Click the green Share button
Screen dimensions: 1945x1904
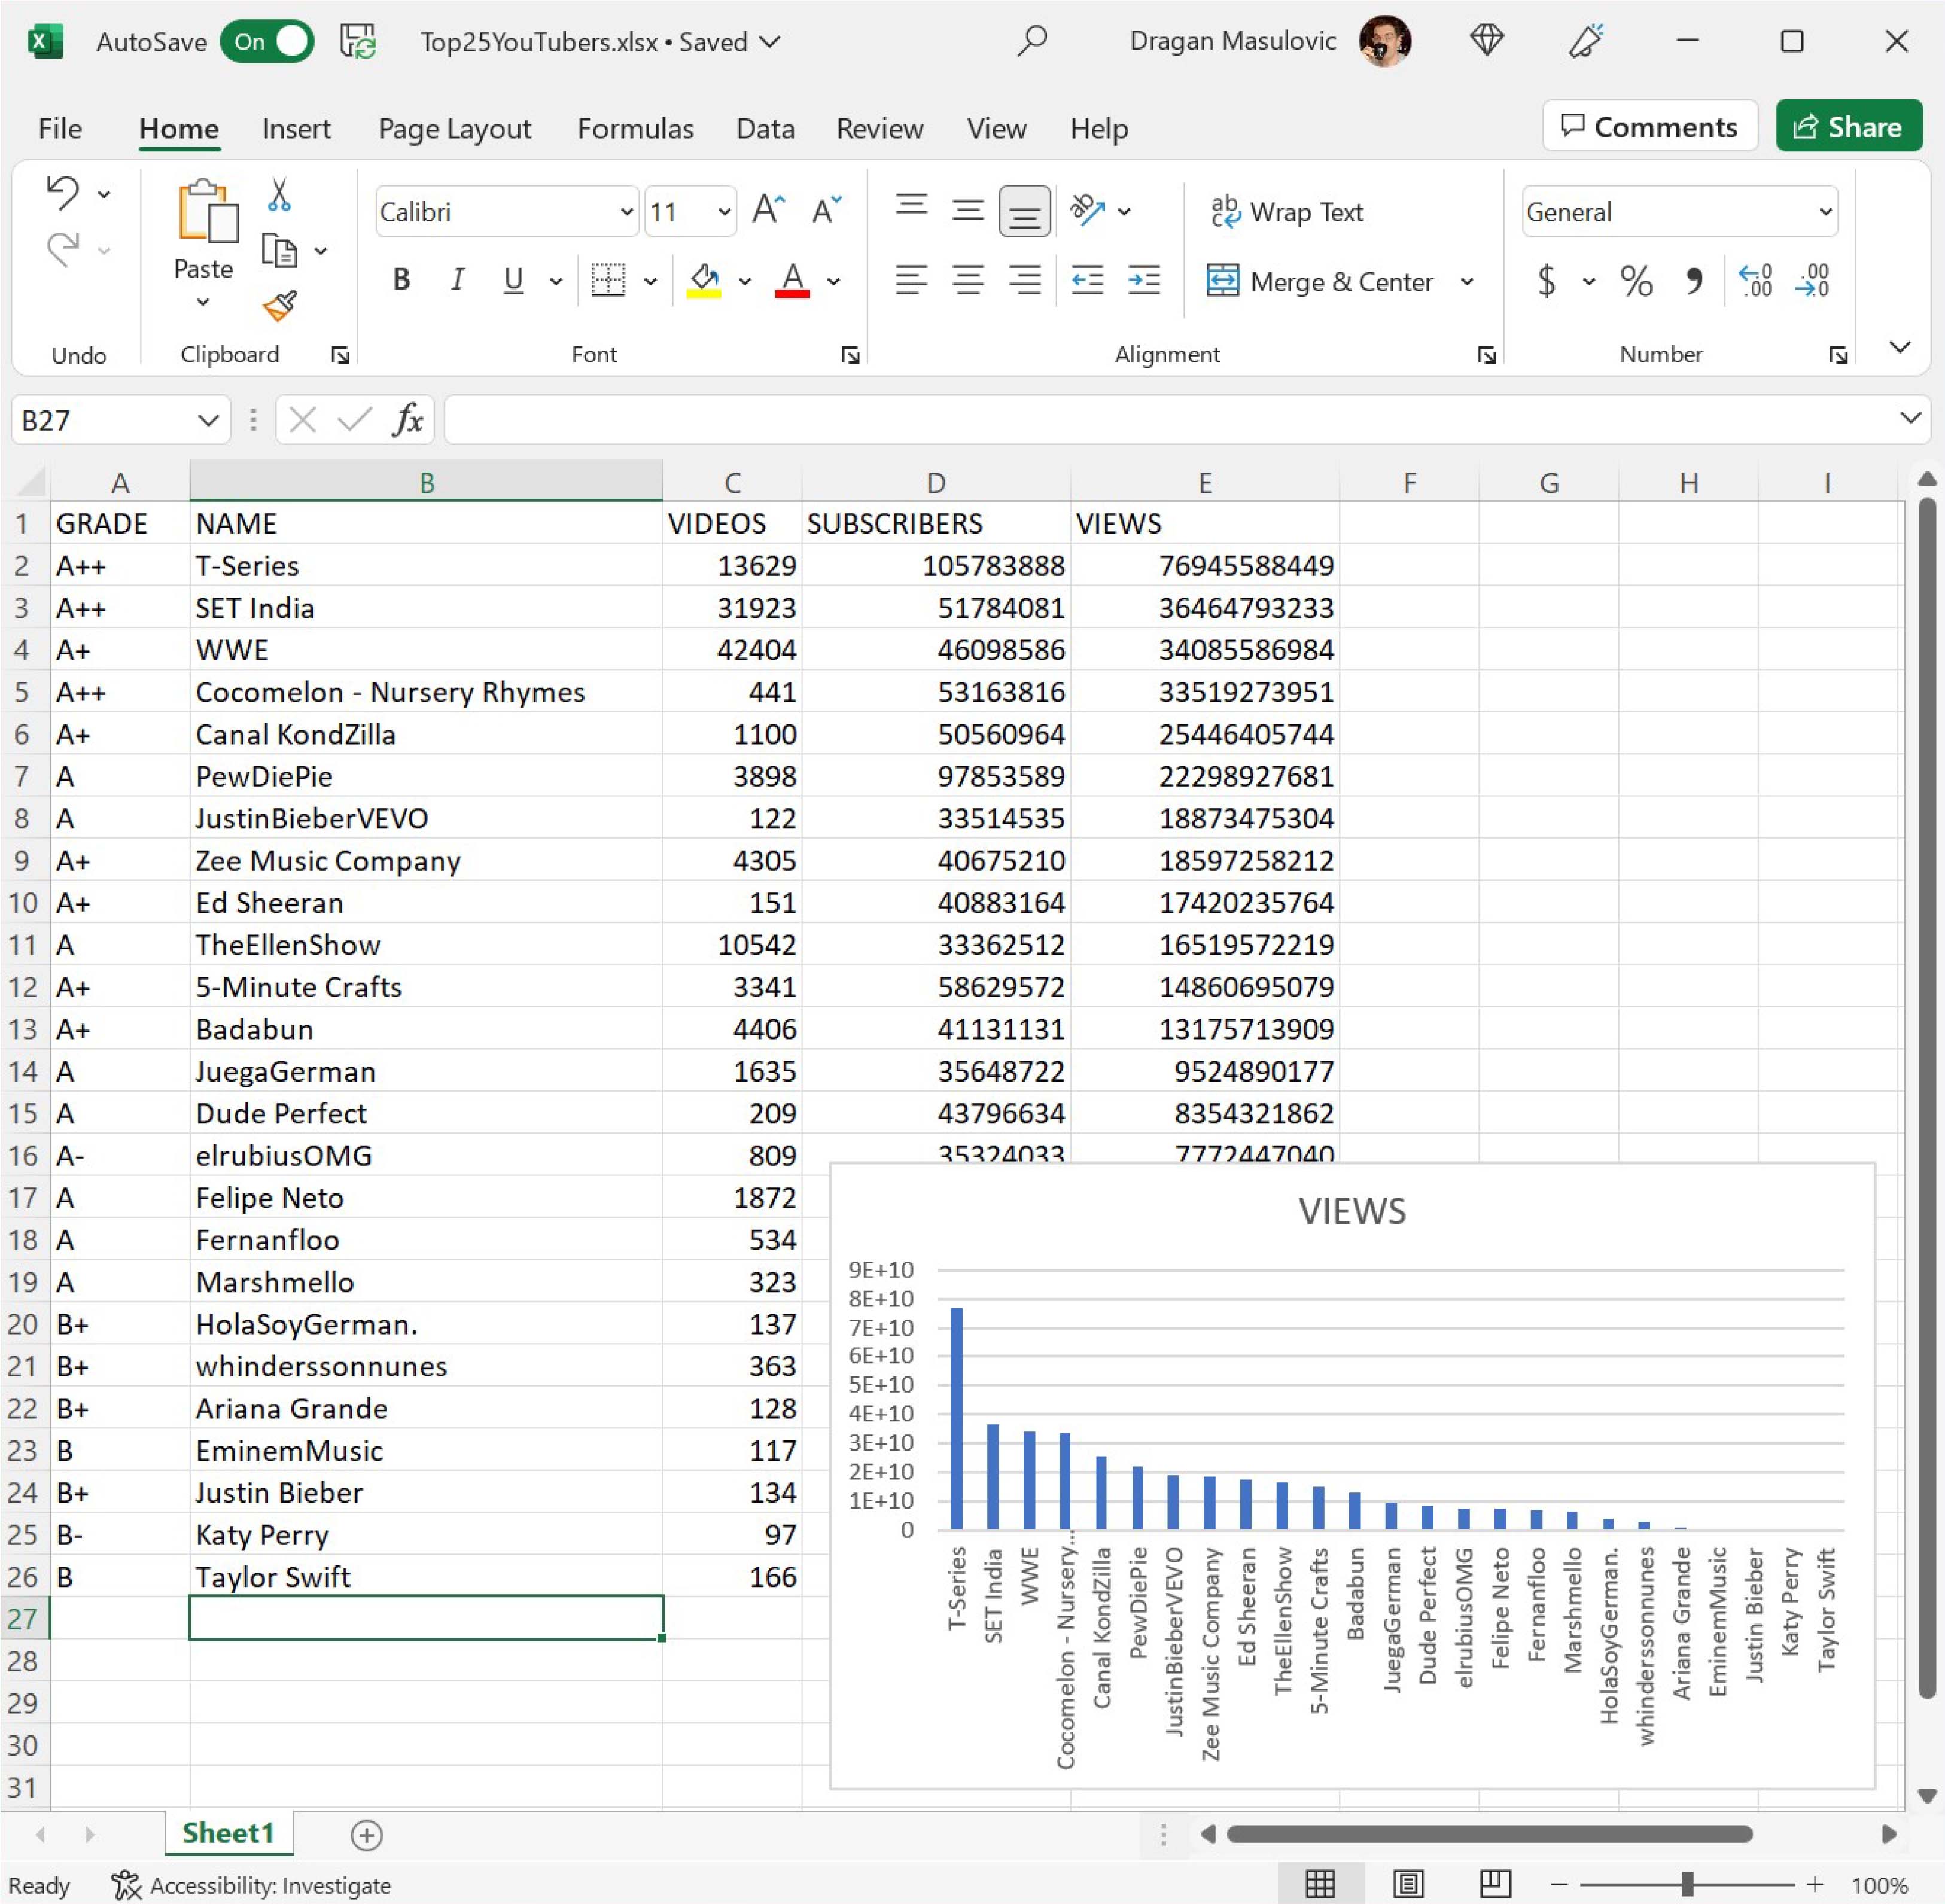point(1848,127)
